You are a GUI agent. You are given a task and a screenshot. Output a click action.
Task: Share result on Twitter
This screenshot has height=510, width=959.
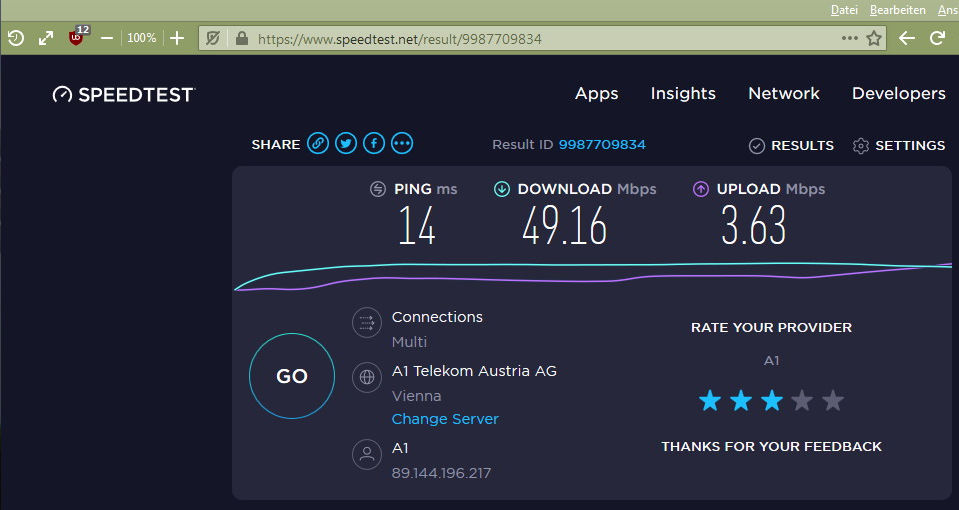point(346,144)
